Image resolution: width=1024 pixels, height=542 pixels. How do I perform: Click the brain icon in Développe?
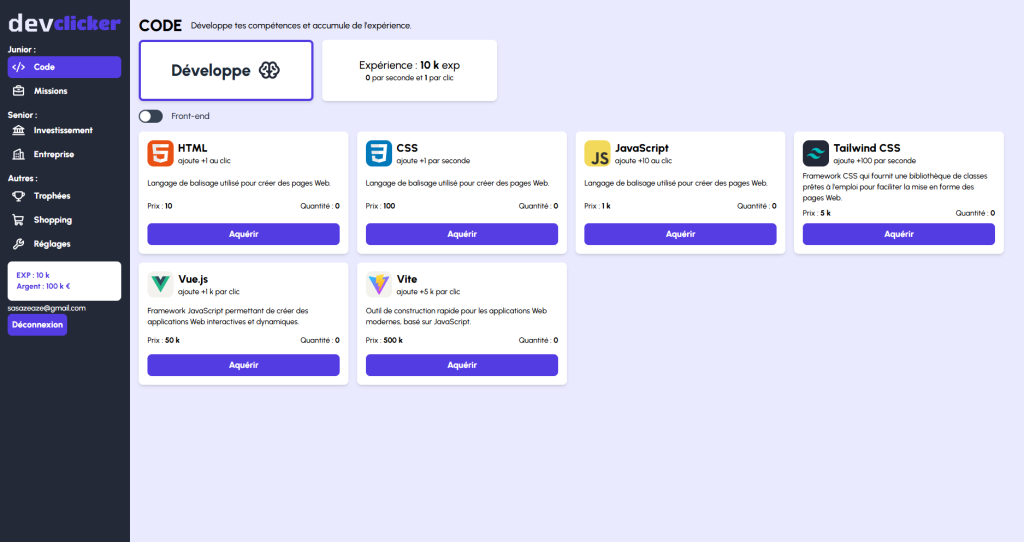point(269,70)
